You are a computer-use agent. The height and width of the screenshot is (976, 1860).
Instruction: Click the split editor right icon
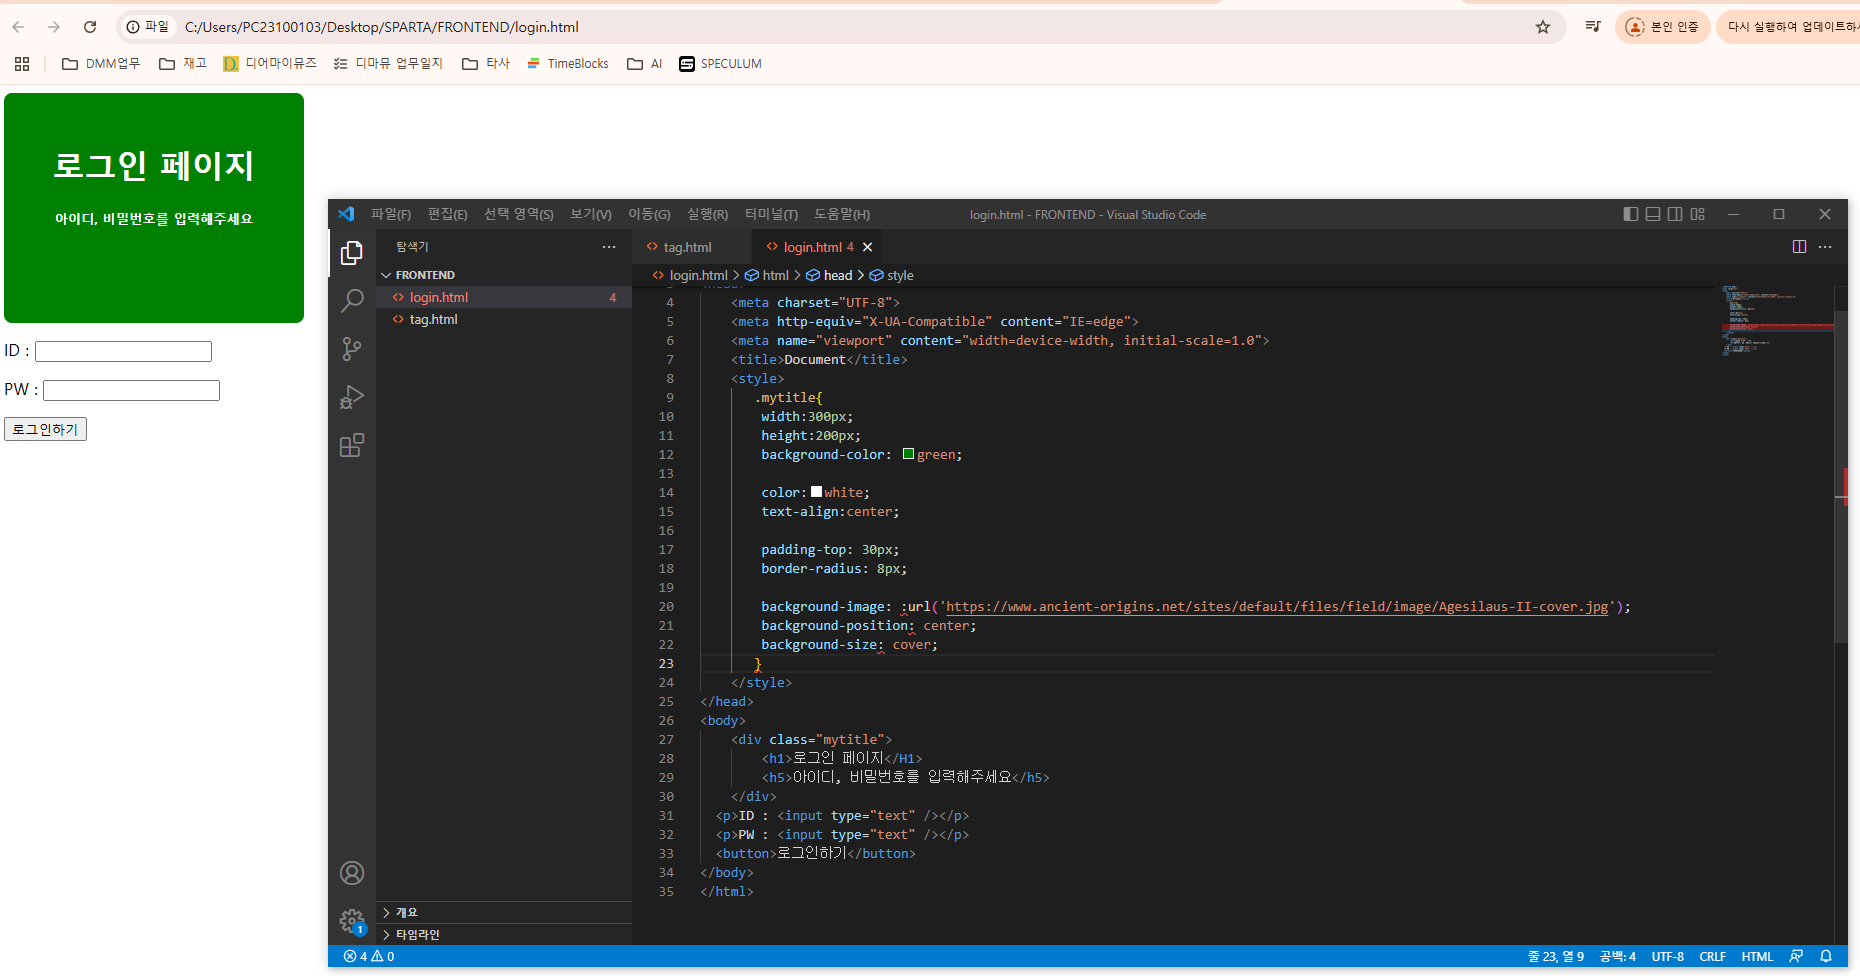pyautogui.click(x=1799, y=247)
